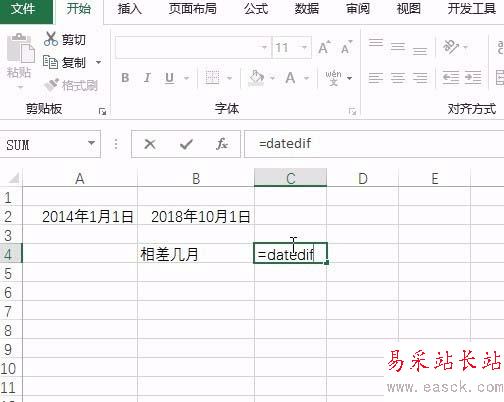Open the font name dropdown
Screen dimensions: 504x402
[264, 48]
